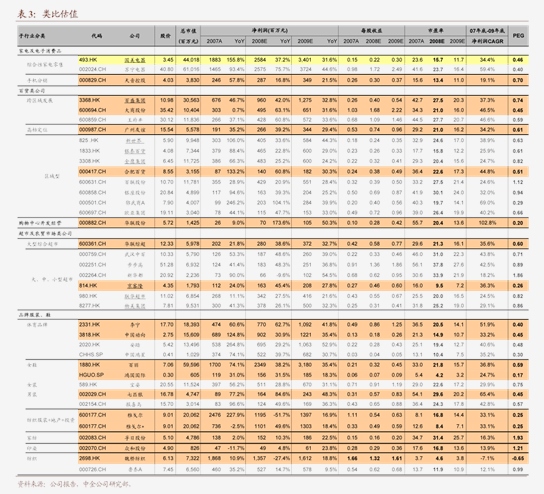The height and width of the screenshot is (494, 544).
Task: Click the YoY value -51.7%
Action: (x=282, y=415)
